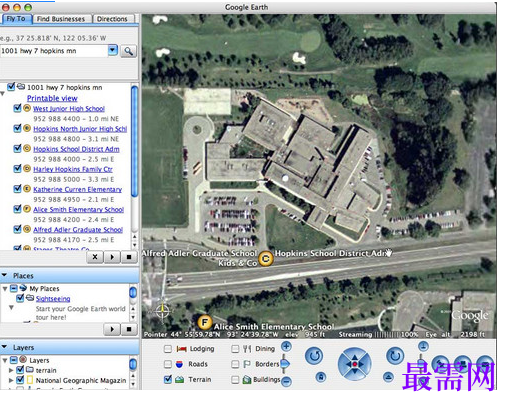This screenshot has width=514, height=408.
Task: Click the Layers panel scrollbar
Action: coord(133,364)
